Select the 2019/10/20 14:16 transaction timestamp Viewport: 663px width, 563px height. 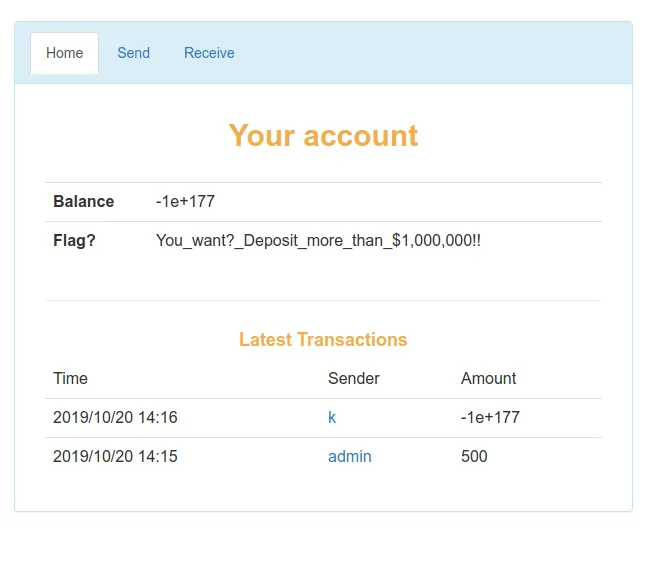pos(115,418)
